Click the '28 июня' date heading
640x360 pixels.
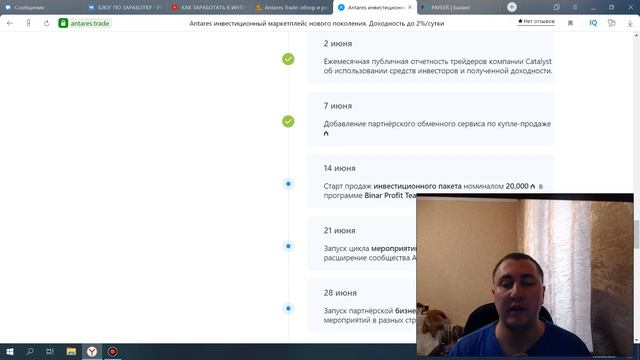click(x=340, y=293)
